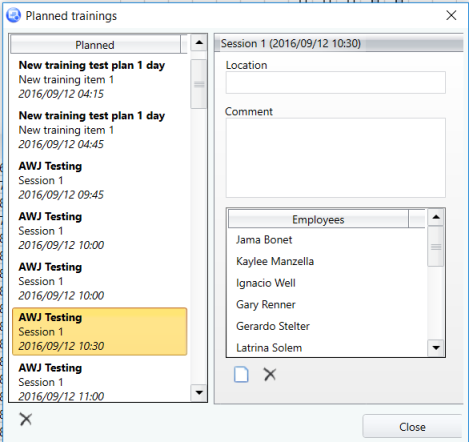The image size is (469, 442).
Task: Close dialog via title bar X
Action: (x=451, y=15)
